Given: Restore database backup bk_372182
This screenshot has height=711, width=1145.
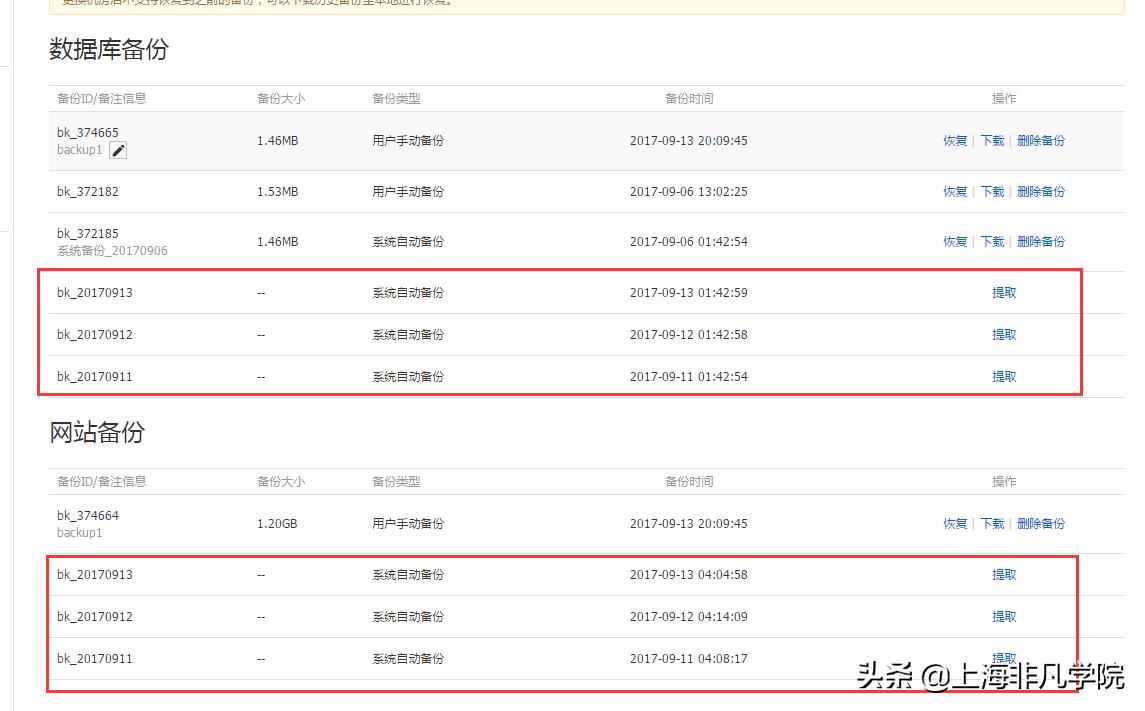Looking at the screenshot, I should [954, 192].
